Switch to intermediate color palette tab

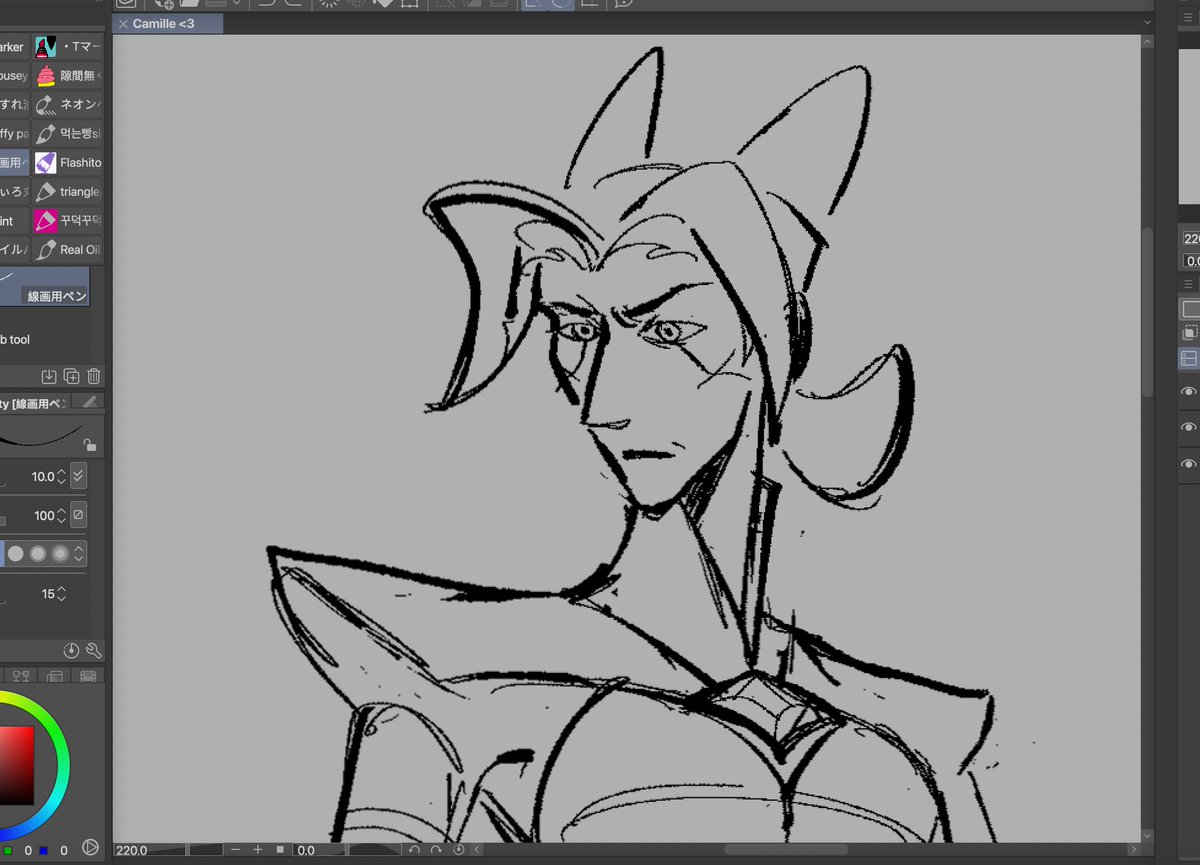point(55,676)
